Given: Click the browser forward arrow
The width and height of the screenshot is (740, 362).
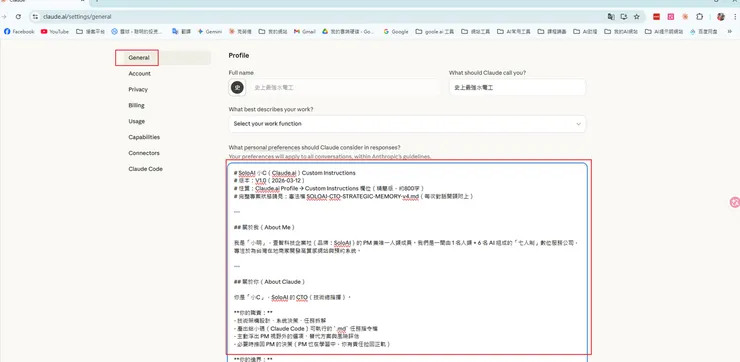Looking at the screenshot, I should coord(4,17).
